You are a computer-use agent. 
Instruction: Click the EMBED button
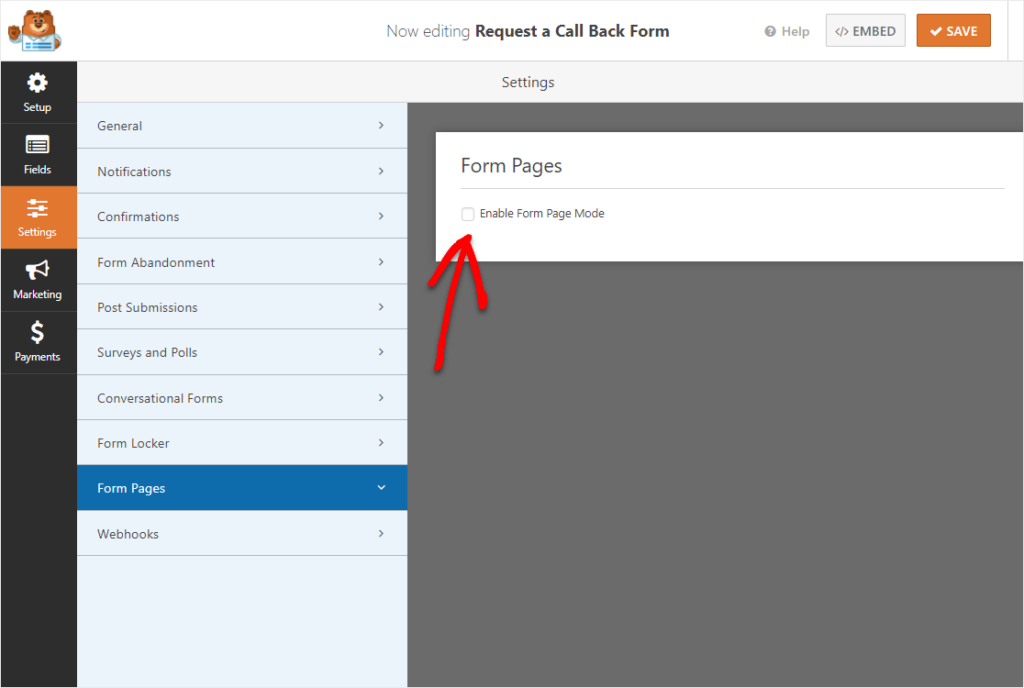pyautogui.click(x=865, y=31)
